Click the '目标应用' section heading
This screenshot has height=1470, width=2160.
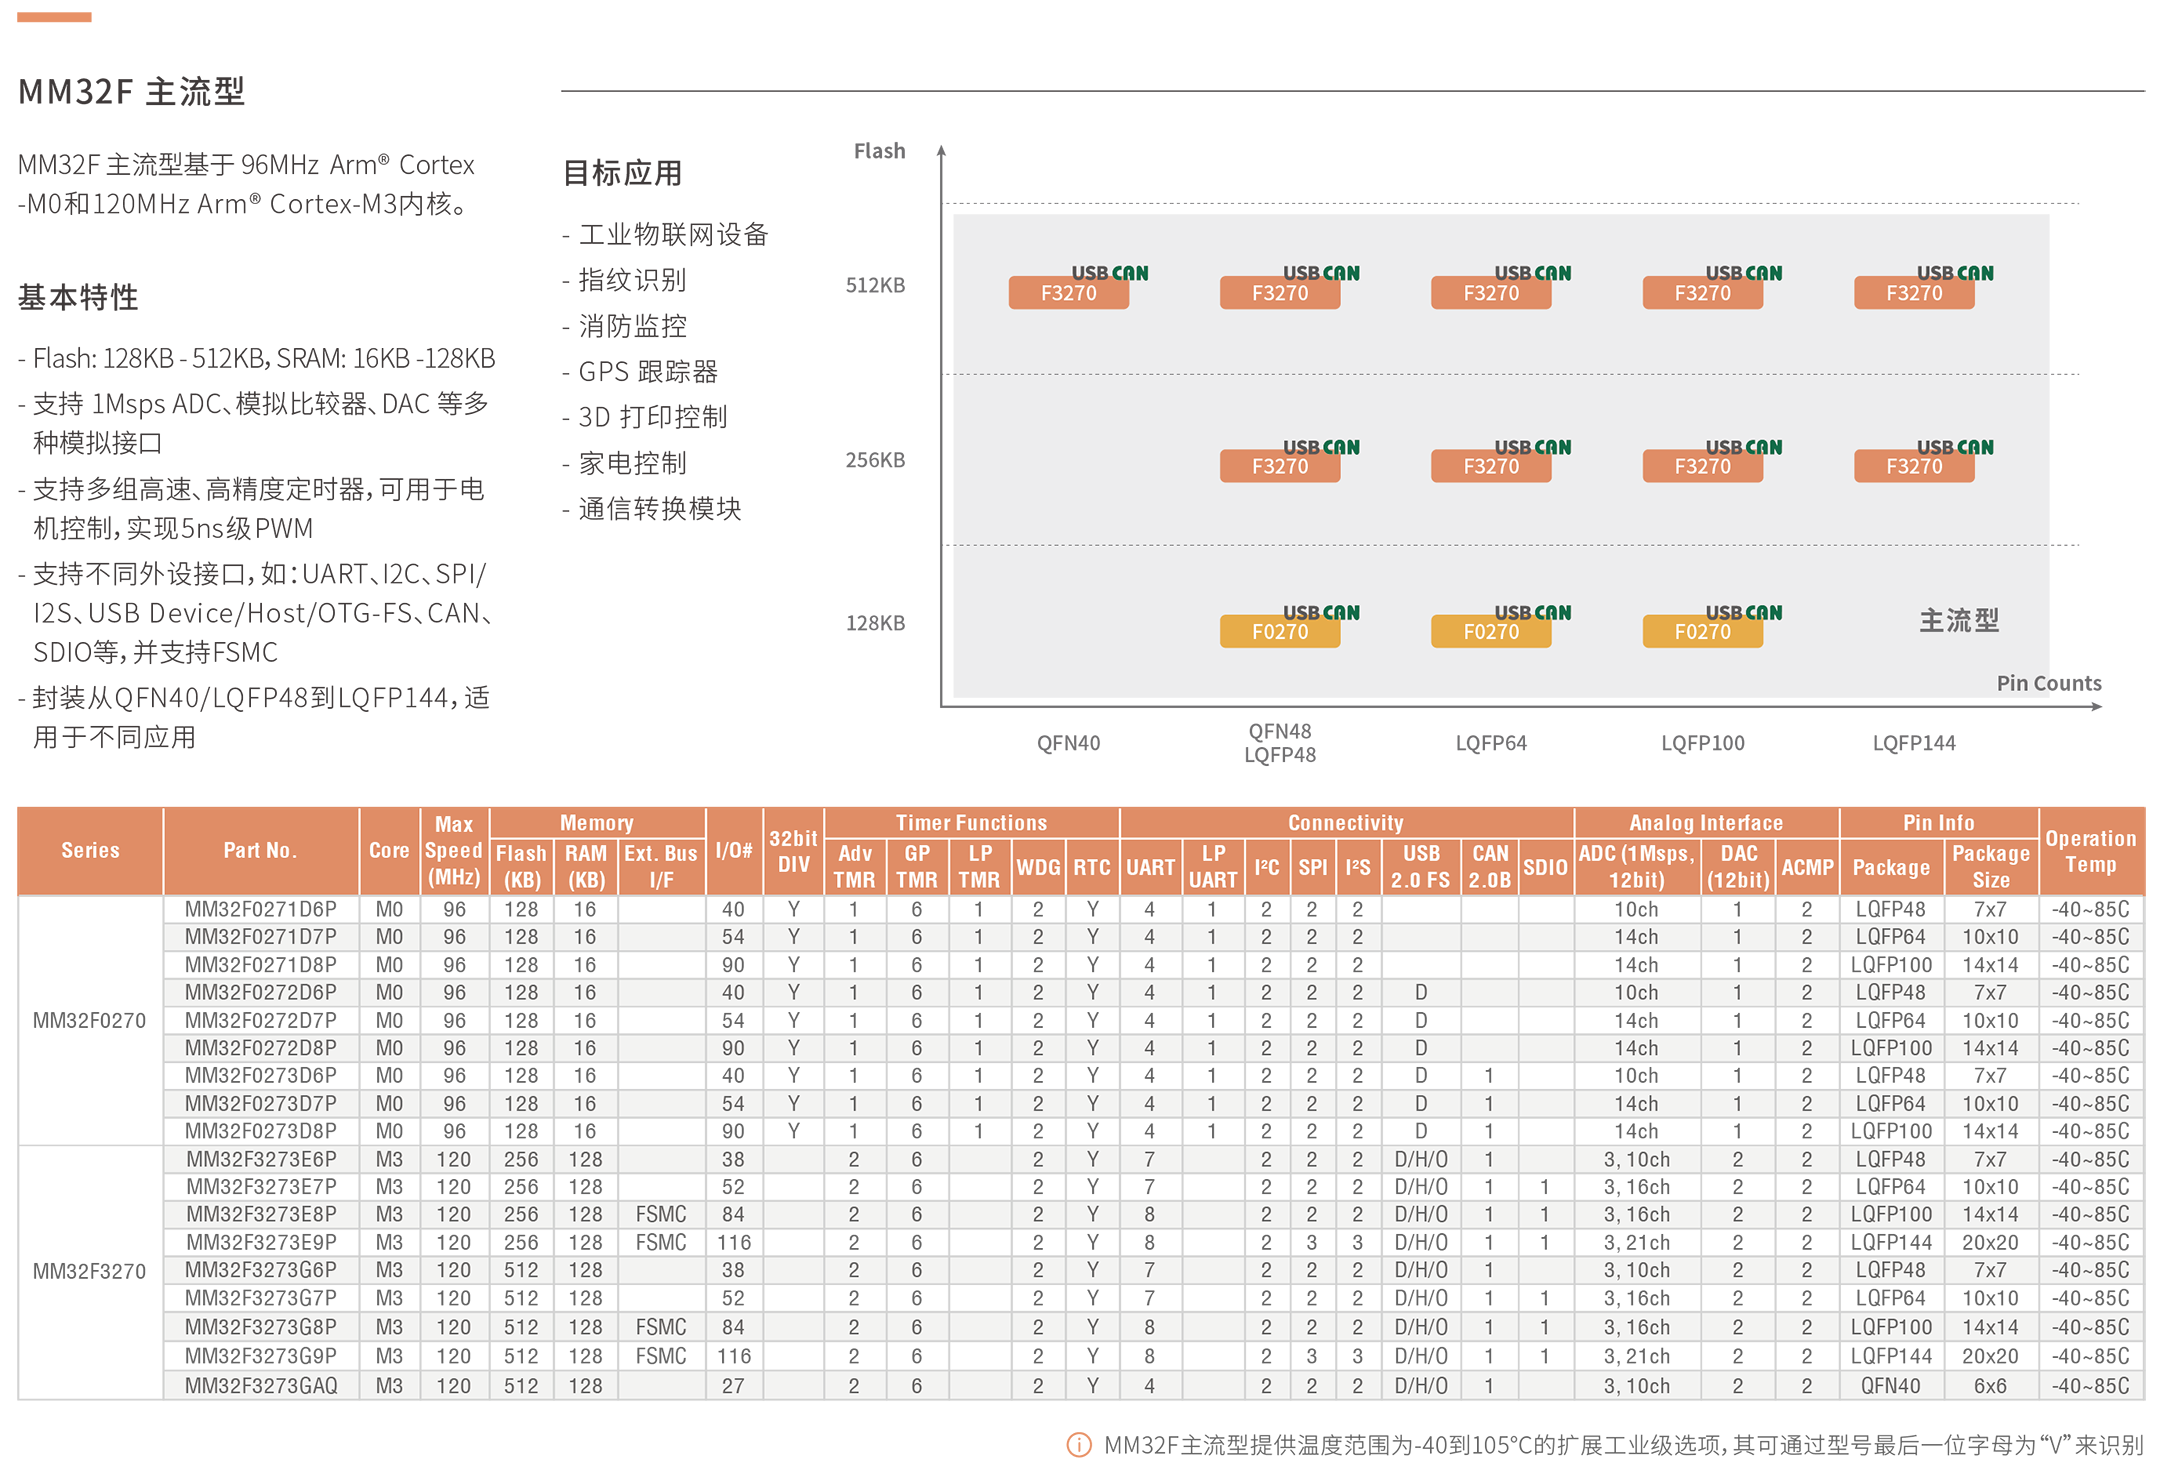point(622,173)
